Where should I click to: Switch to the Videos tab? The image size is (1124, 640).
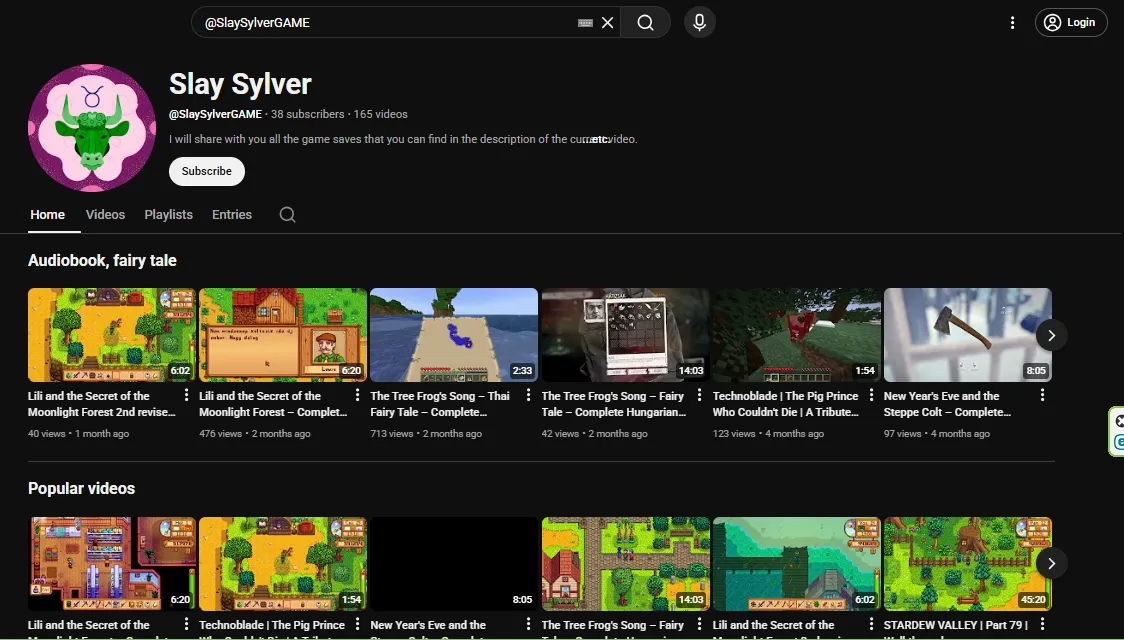pos(105,214)
